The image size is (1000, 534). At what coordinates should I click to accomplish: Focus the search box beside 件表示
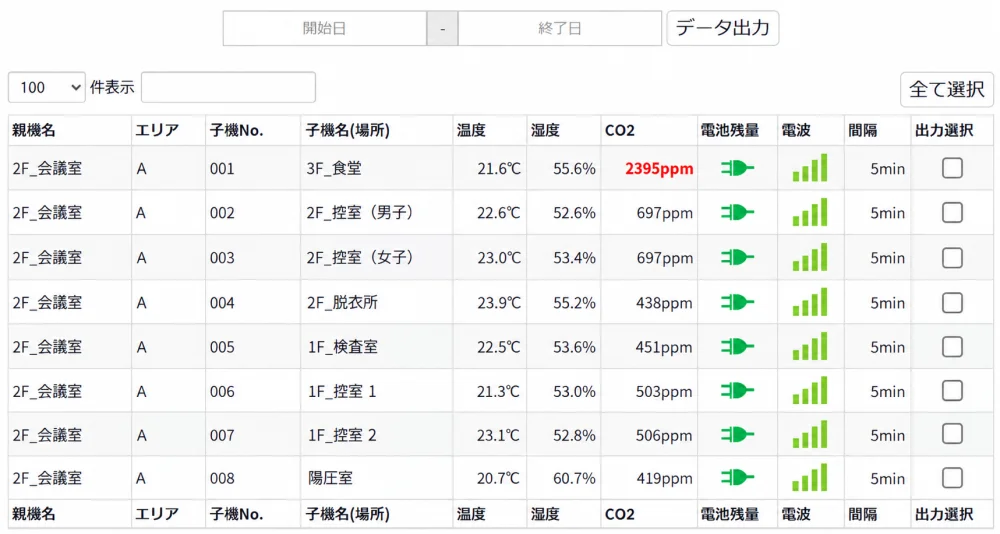coord(228,87)
